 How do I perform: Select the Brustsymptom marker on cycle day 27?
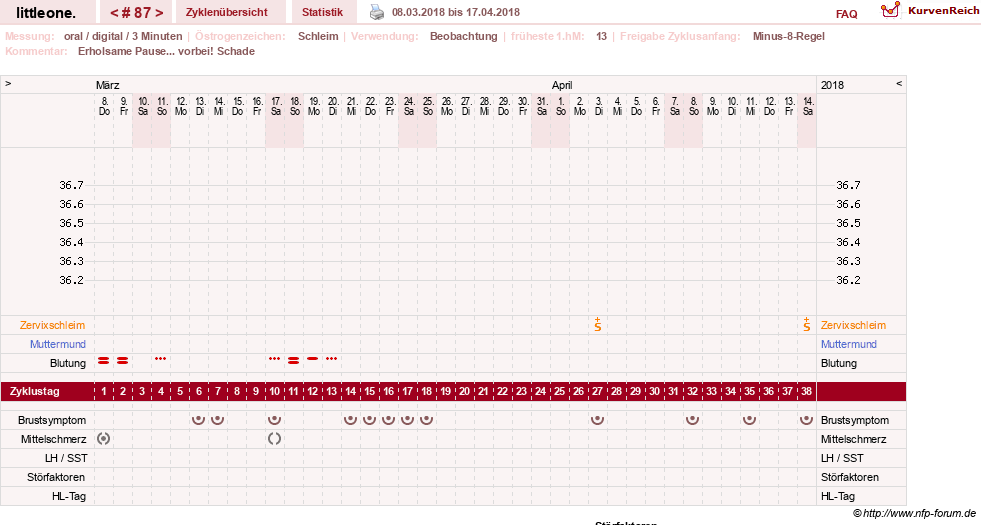click(x=597, y=420)
